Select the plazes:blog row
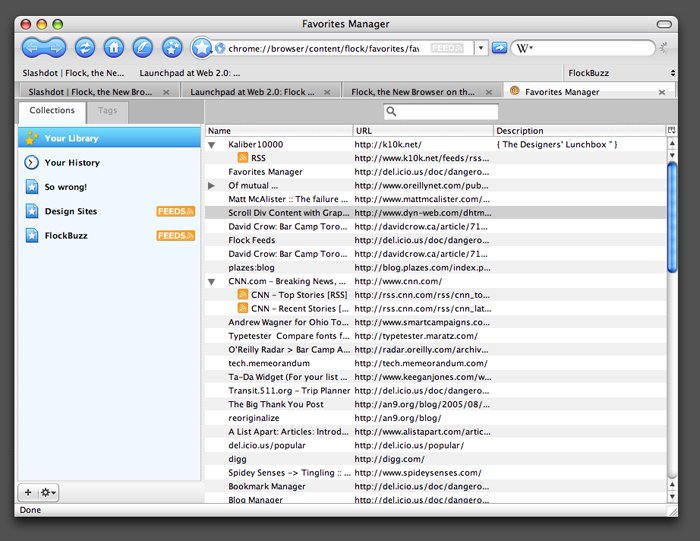This screenshot has width=700, height=541. click(x=435, y=268)
